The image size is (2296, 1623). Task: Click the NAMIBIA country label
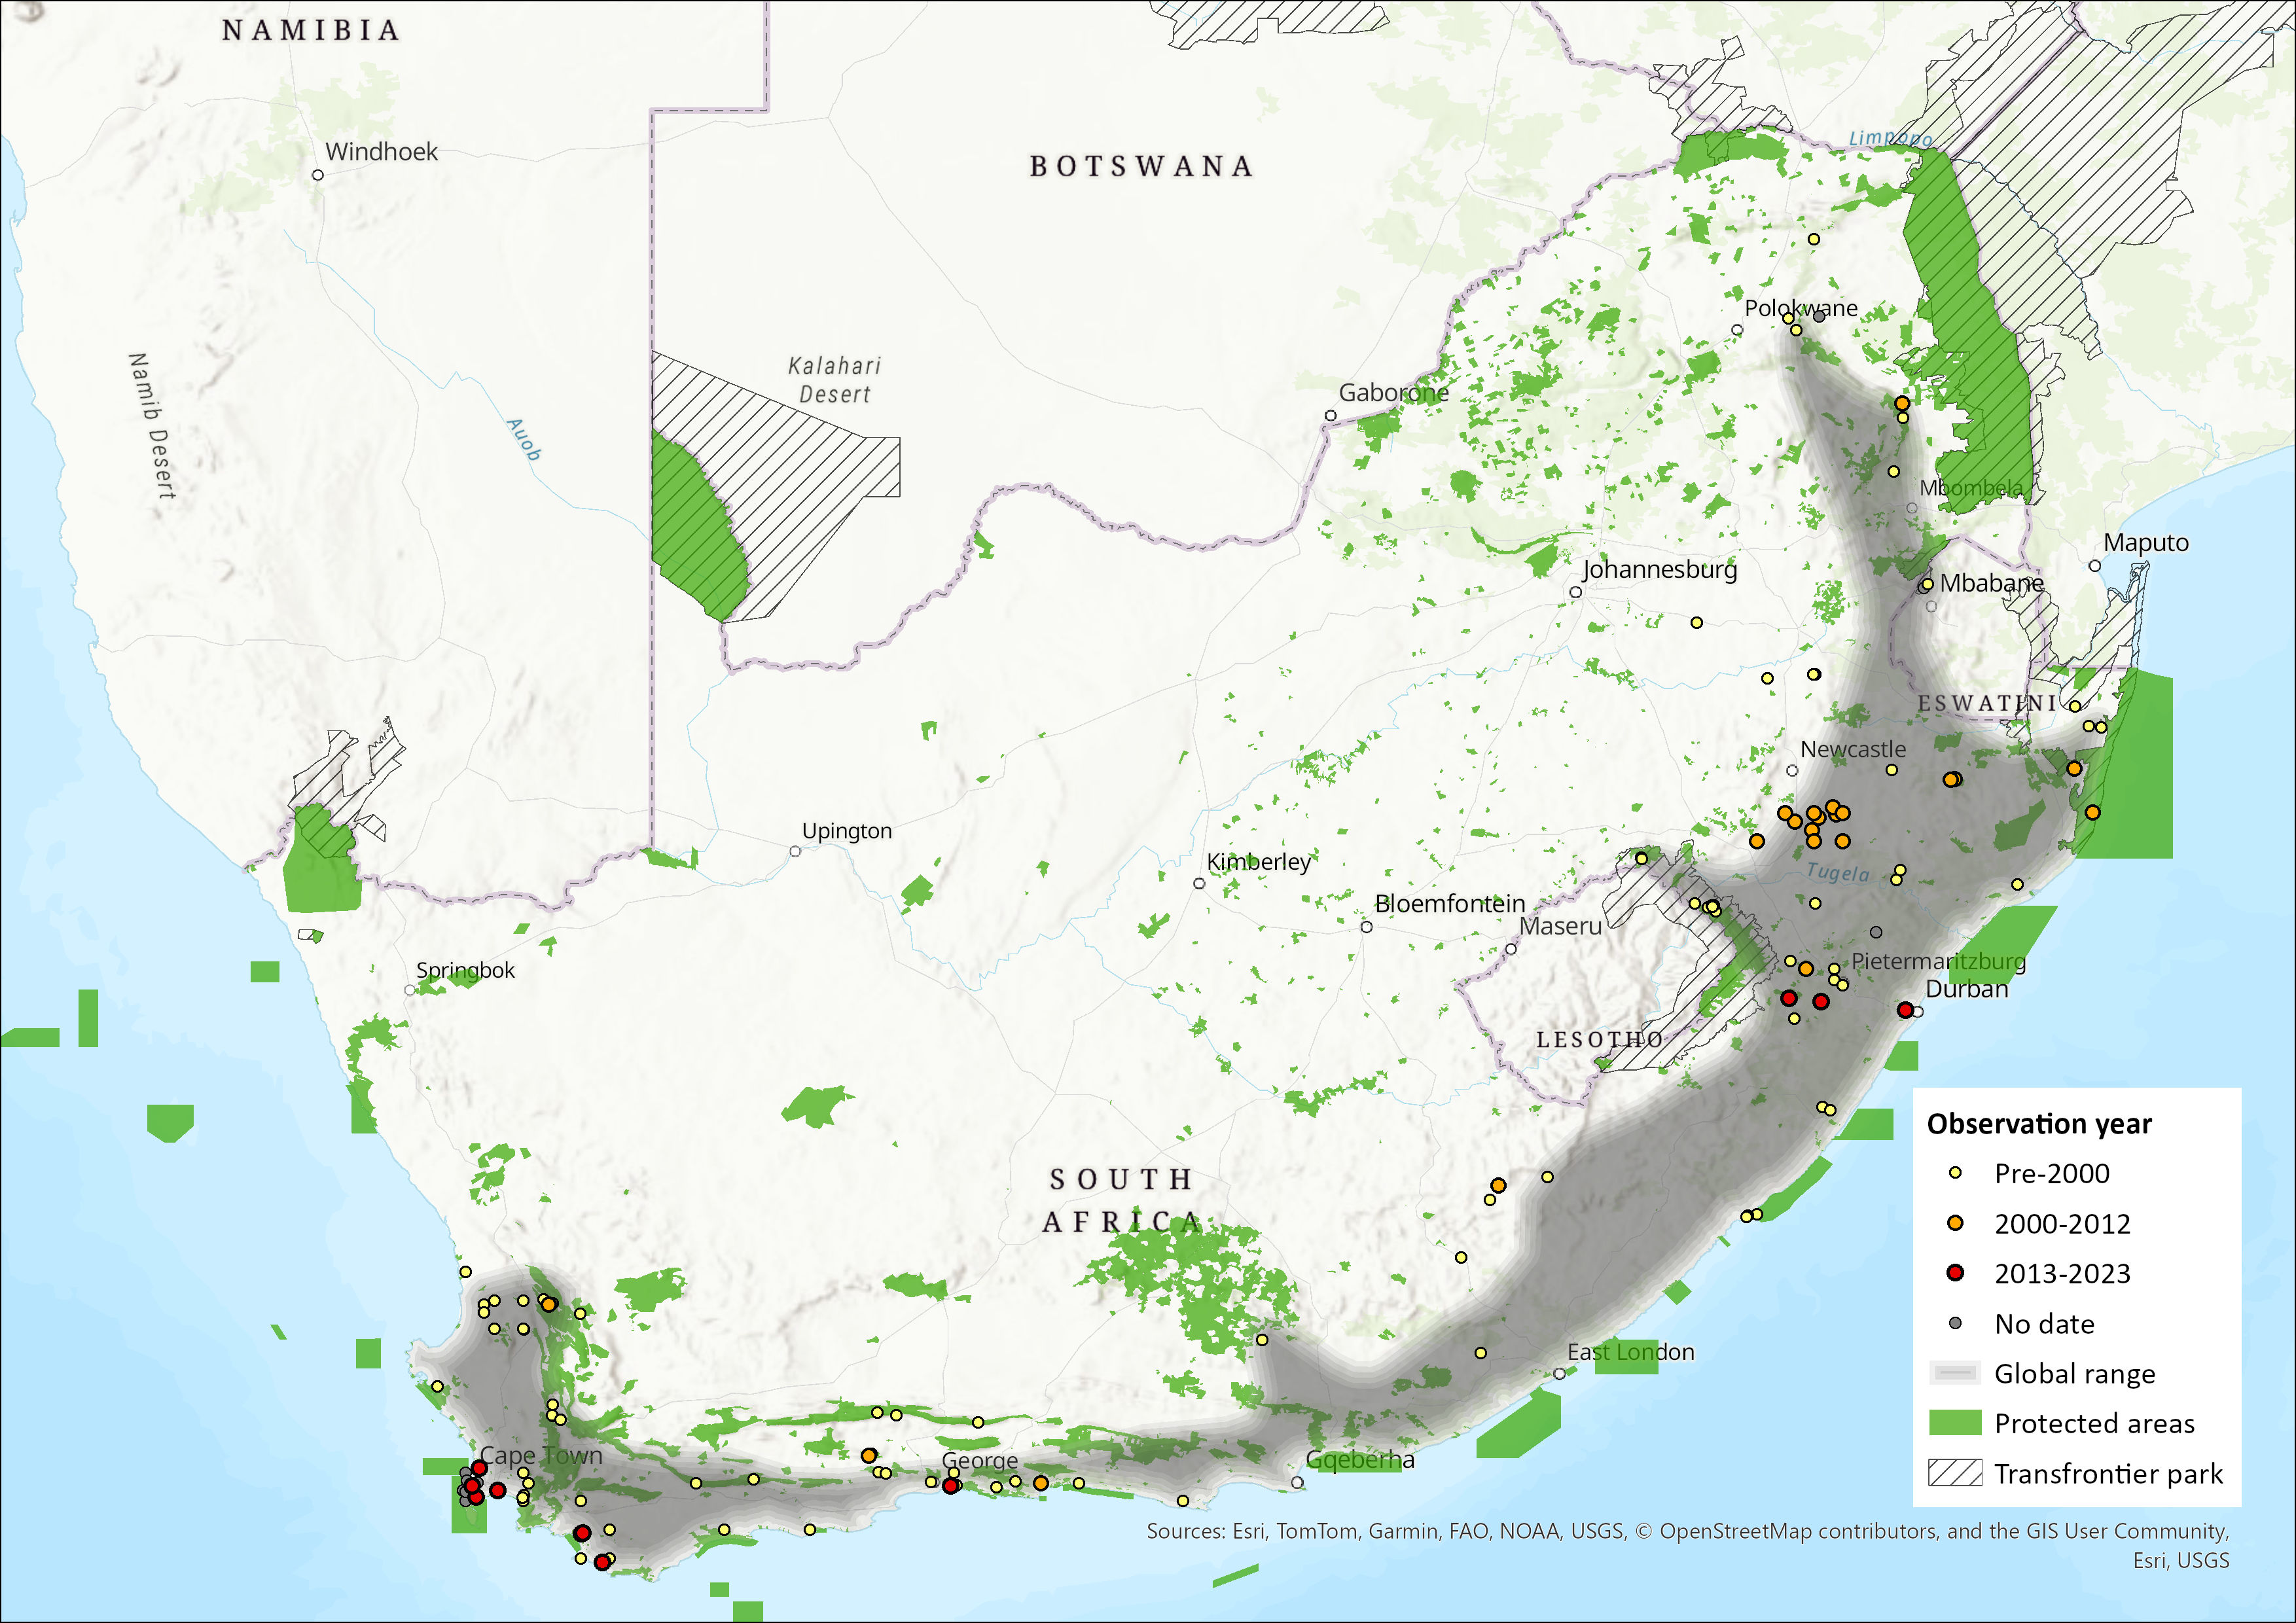311,31
